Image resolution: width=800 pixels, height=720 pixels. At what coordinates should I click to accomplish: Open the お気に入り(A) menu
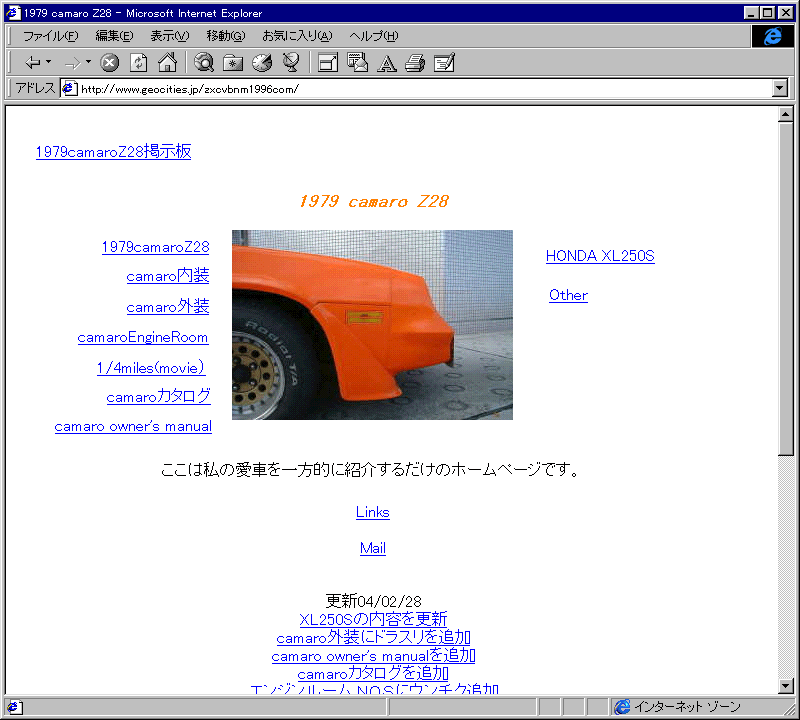coord(297,36)
